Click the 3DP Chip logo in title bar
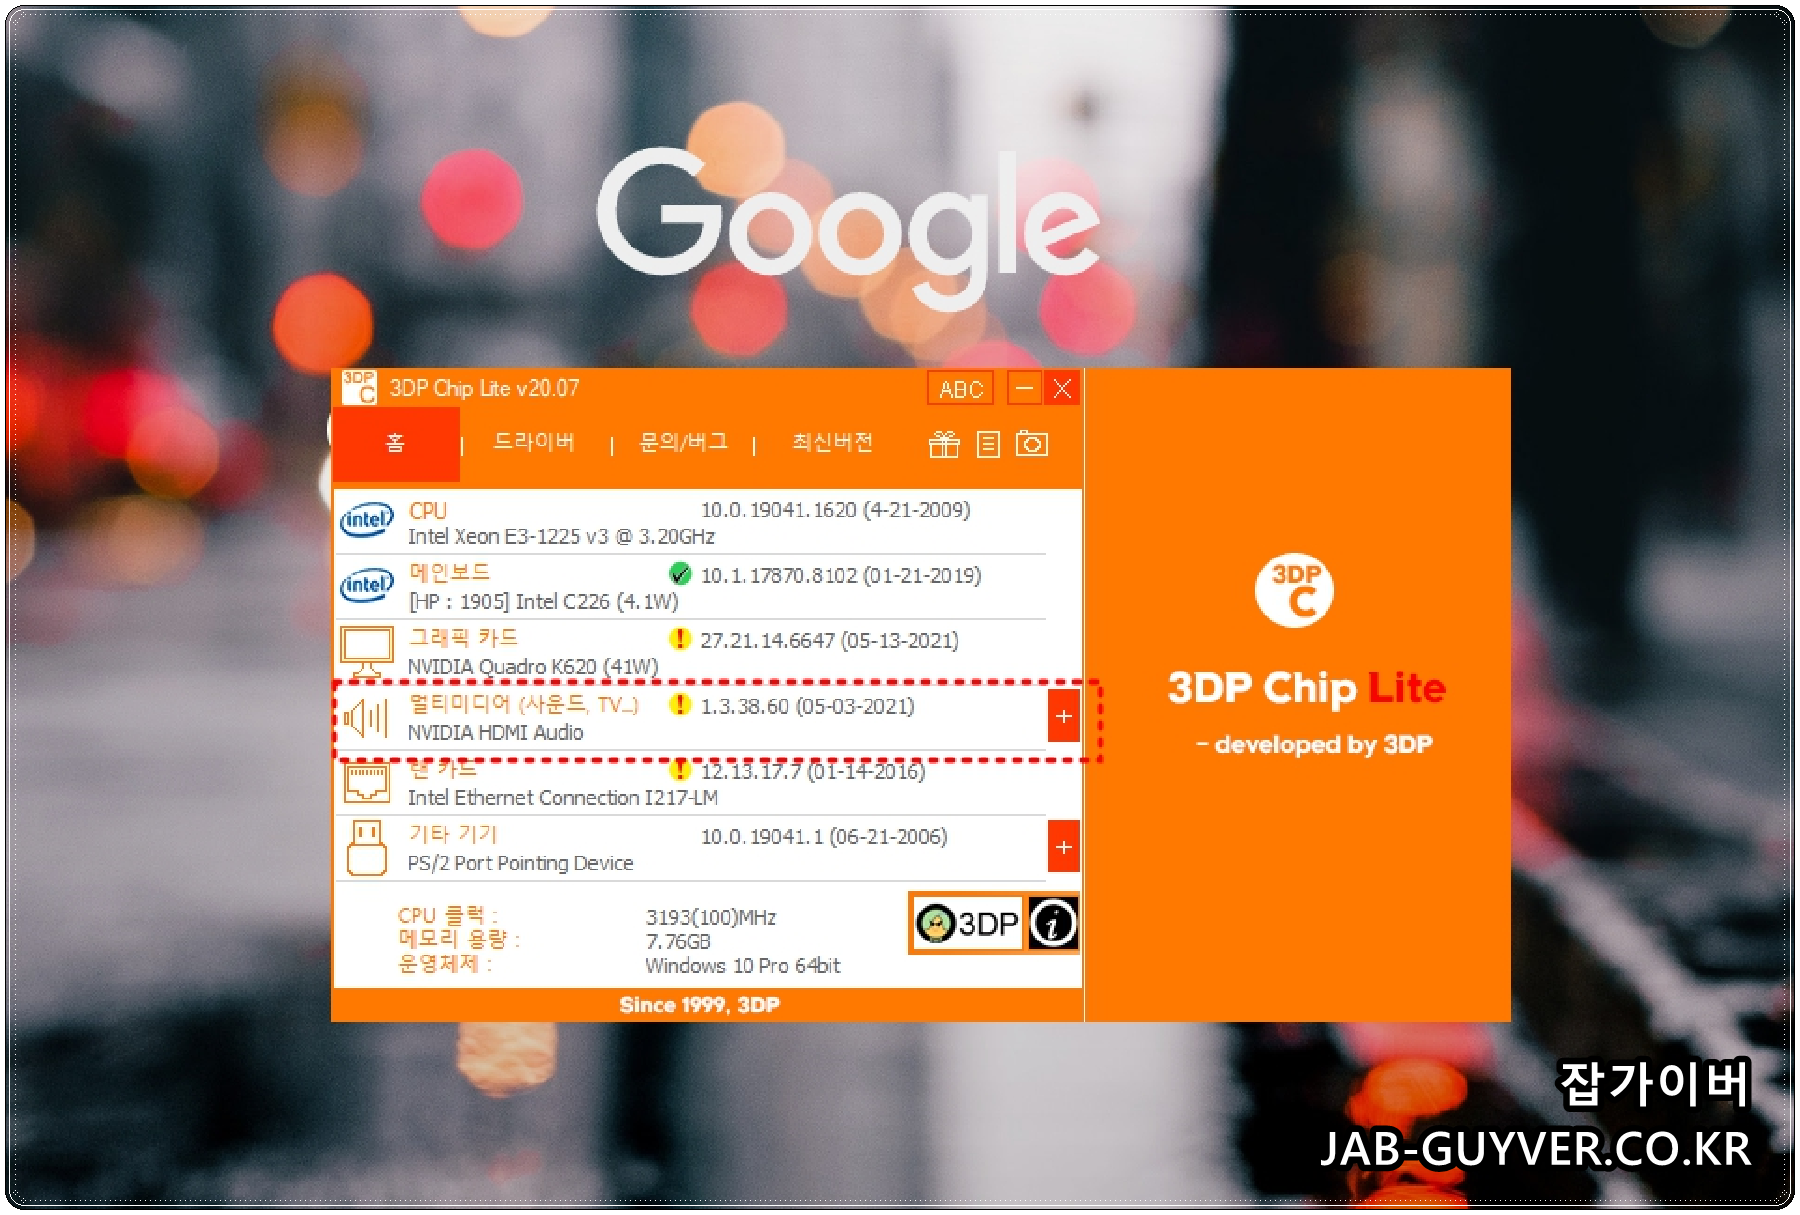The height and width of the screenshot is (1215, 1800). pos(359,388)
